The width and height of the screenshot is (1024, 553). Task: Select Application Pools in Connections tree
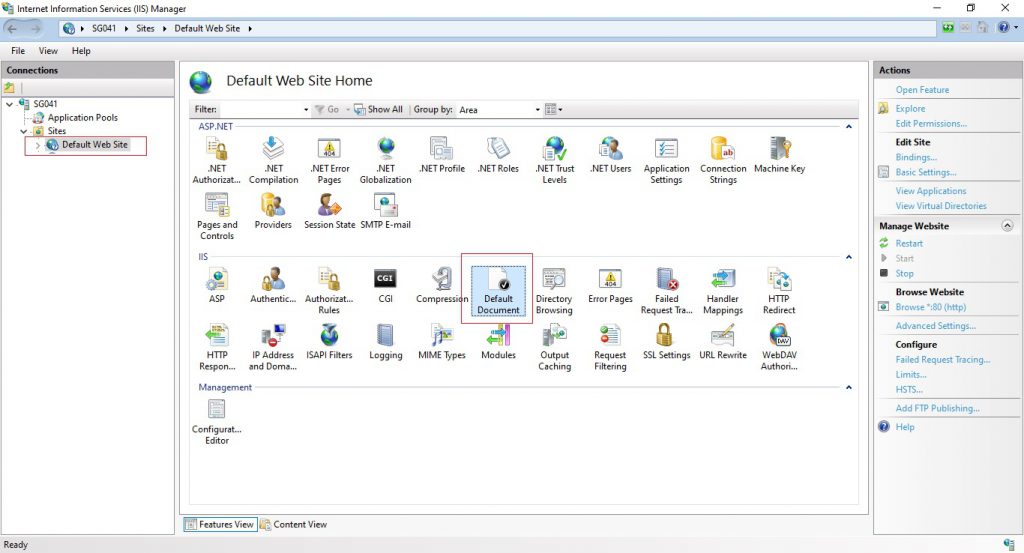click(x=82, y=118)
